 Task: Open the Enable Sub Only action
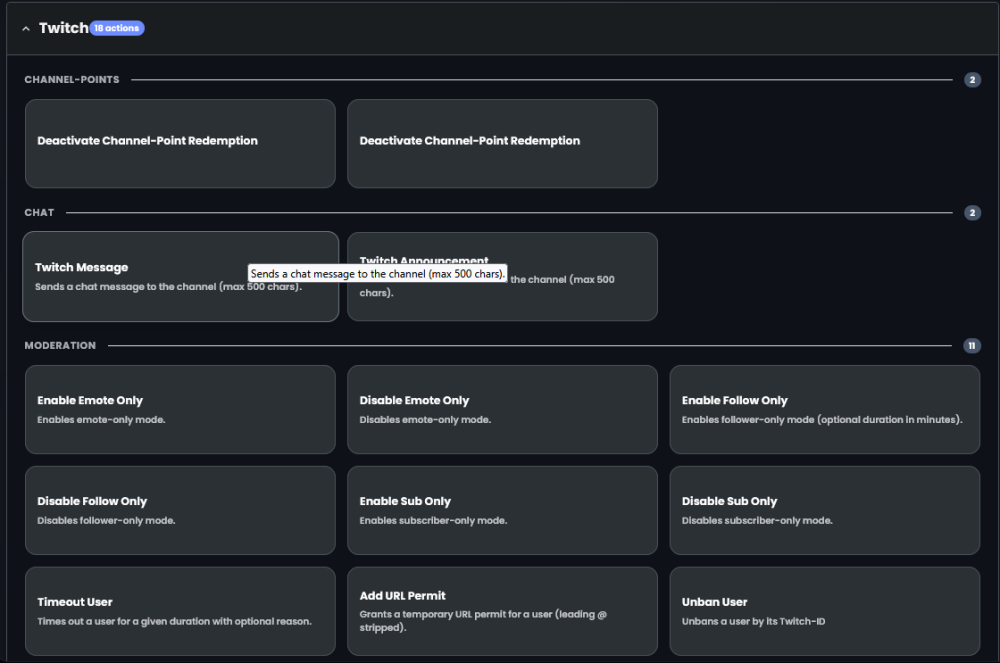pos(503,510)
